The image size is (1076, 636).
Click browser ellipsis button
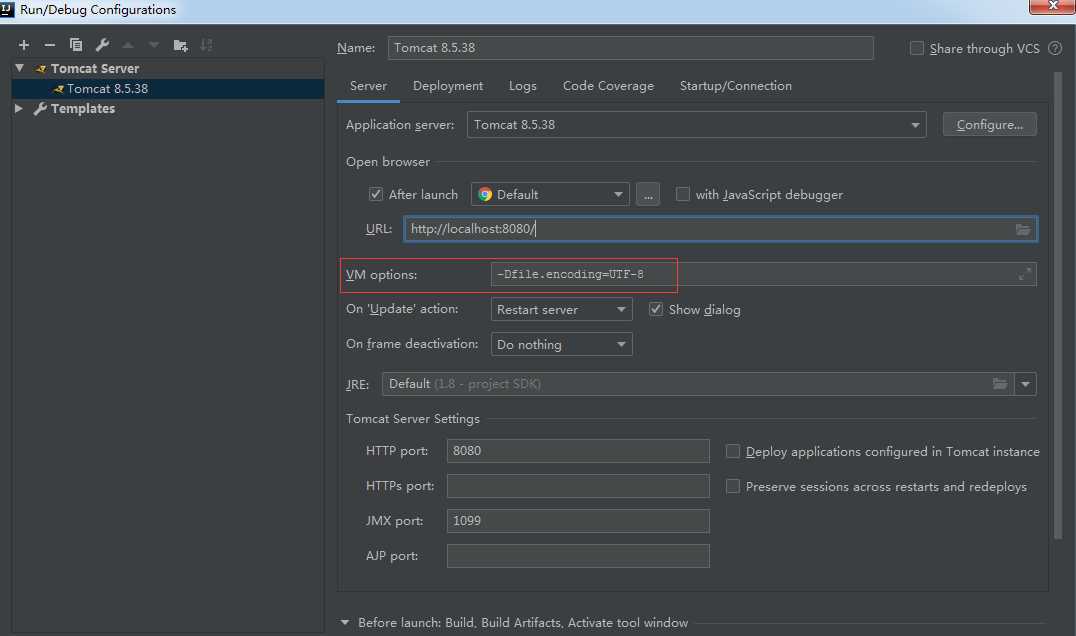648,194
